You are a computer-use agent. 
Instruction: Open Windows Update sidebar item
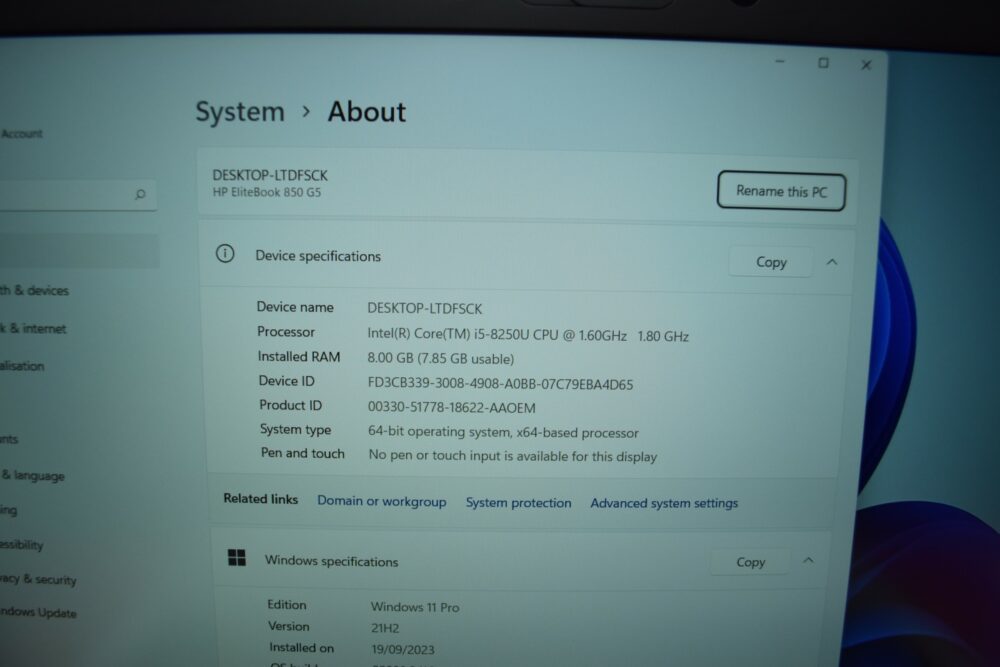pyautogui.click(x=38, y=612)
